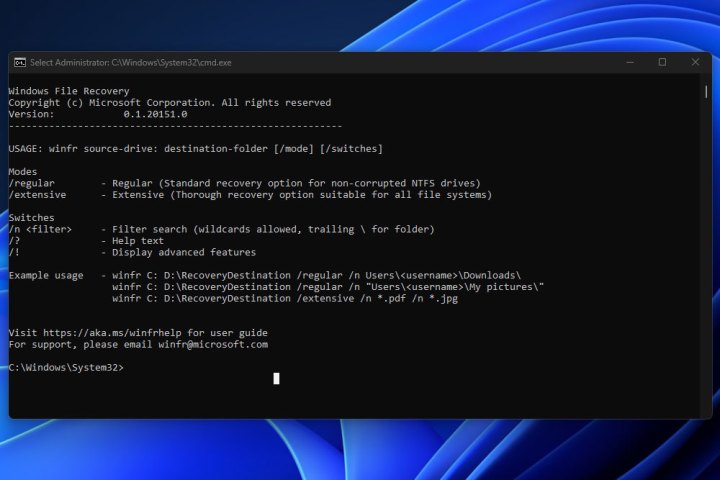Click the example line with *.pdf filter
The height and width of the screenshot is (480, 720).
[x=285, y=298]
